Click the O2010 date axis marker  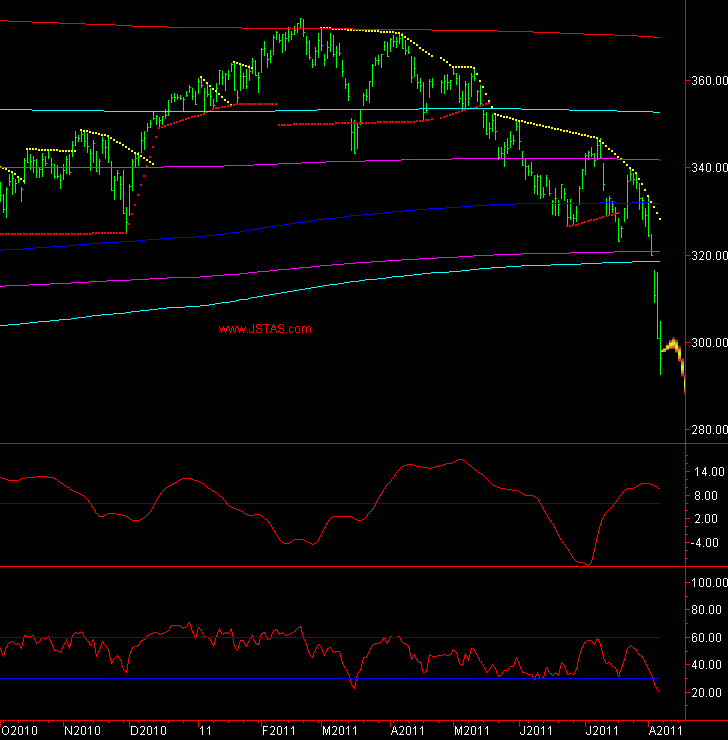(x=20, y=731)
